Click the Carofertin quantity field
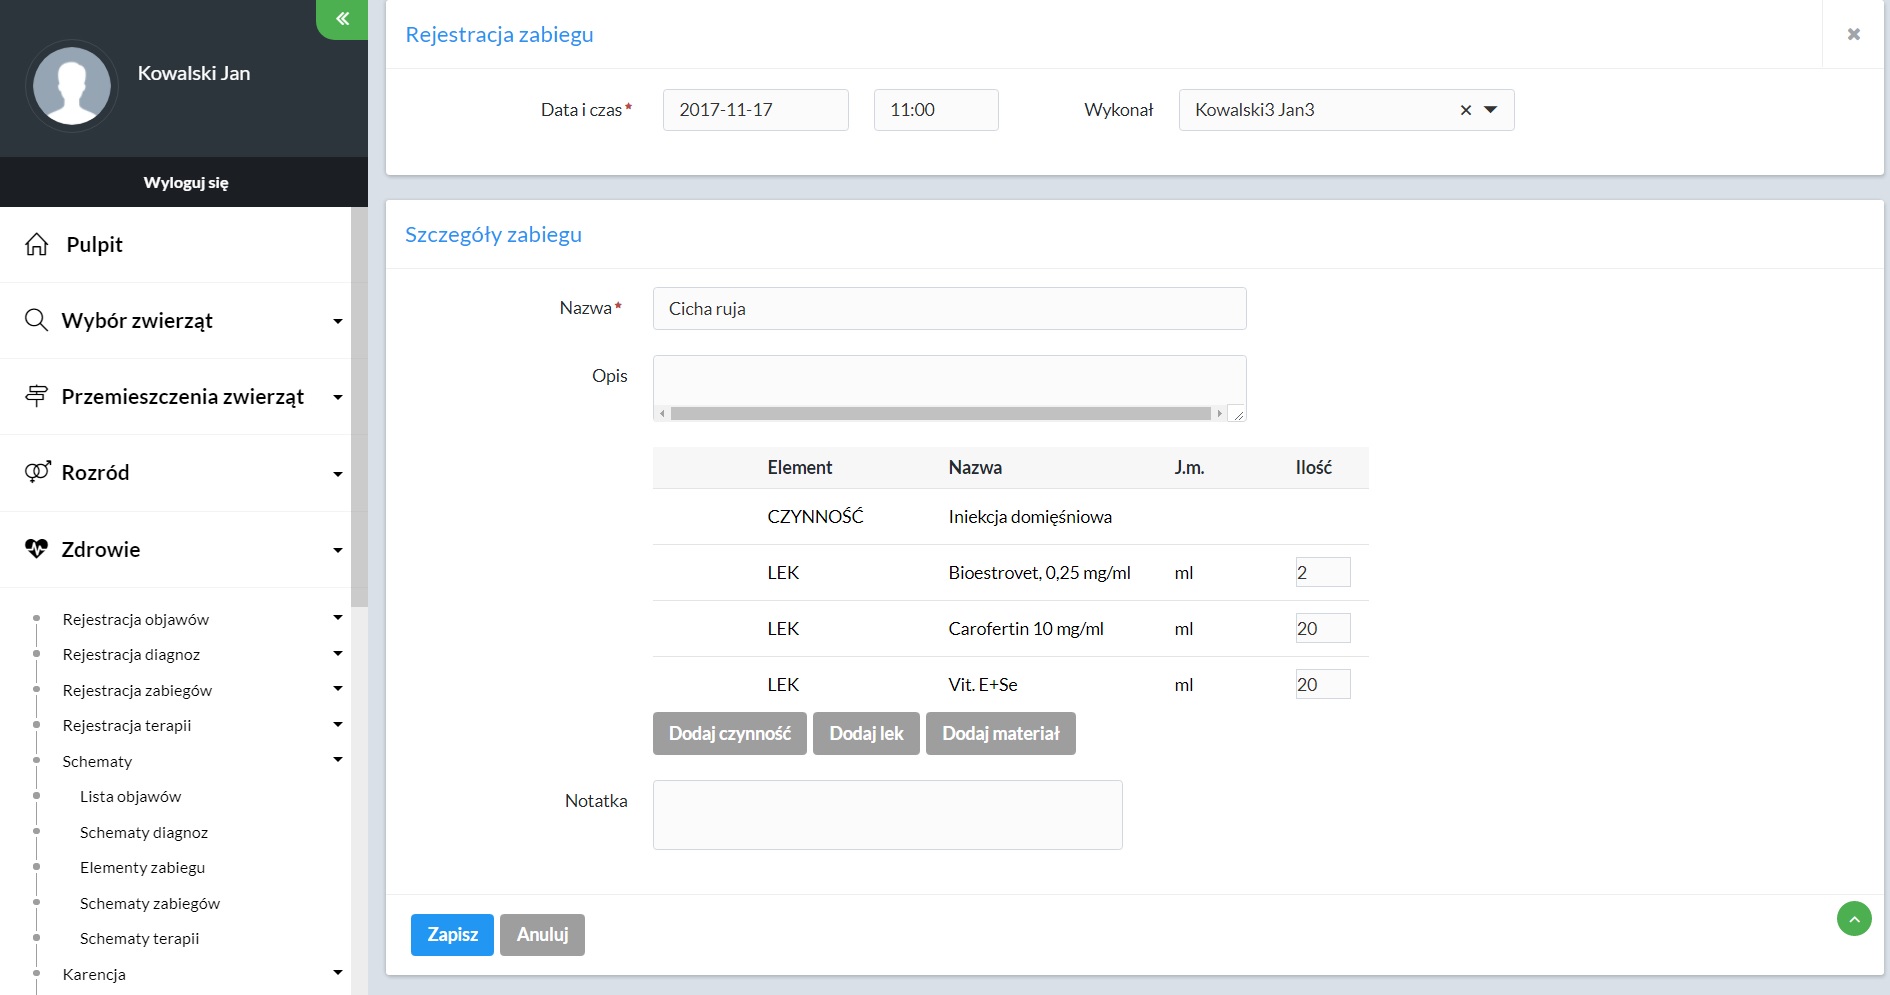 1322,628
